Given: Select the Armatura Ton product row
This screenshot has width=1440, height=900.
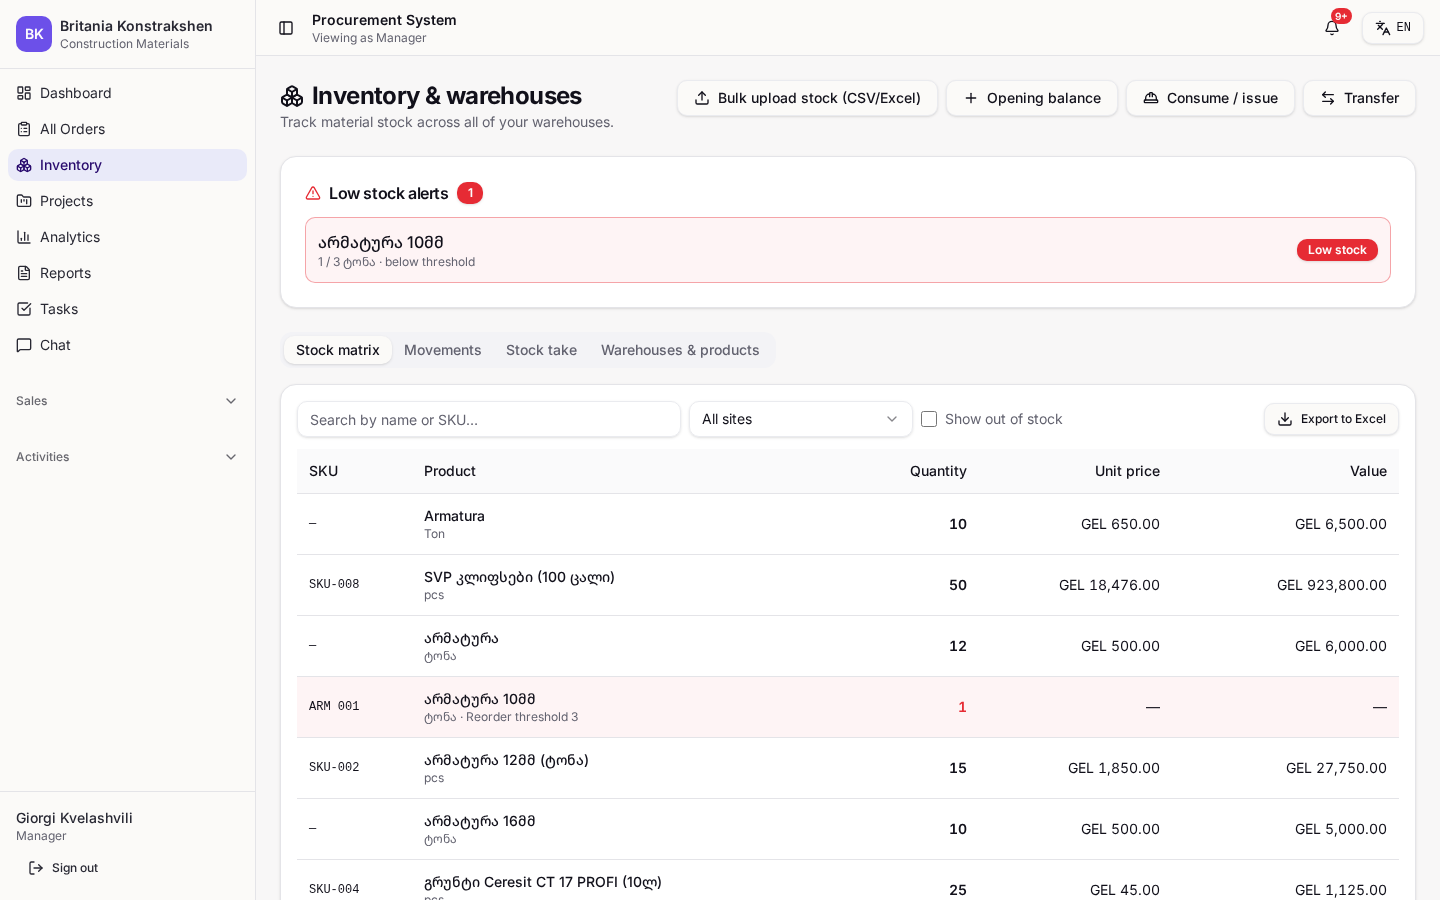Looking at the screenshot, I should [x=848, y=524].
